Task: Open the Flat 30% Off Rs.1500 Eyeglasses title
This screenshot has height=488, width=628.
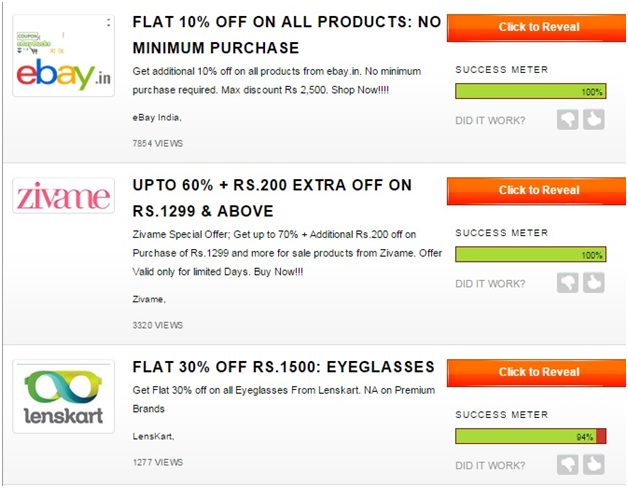Action: [284, 367]
